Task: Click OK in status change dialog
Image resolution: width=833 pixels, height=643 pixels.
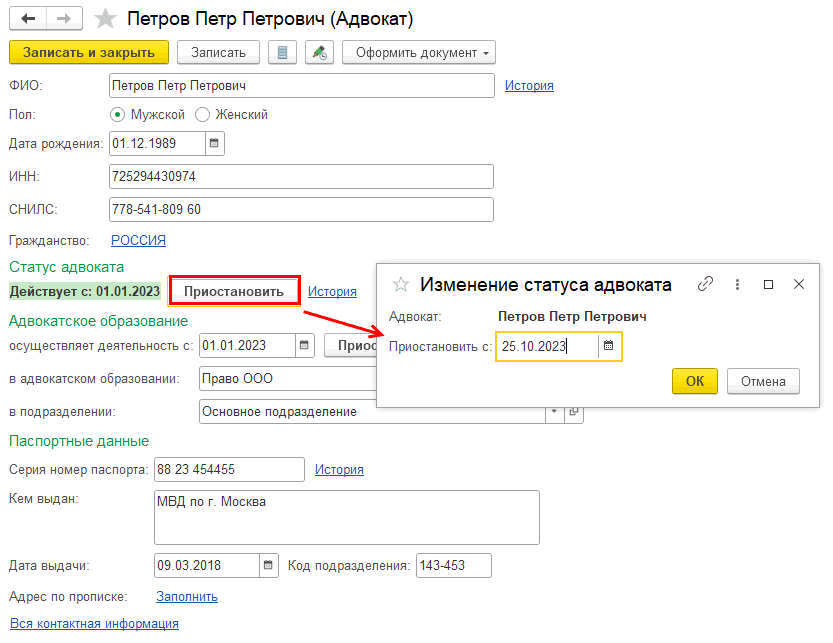Action: coord(694,381)
